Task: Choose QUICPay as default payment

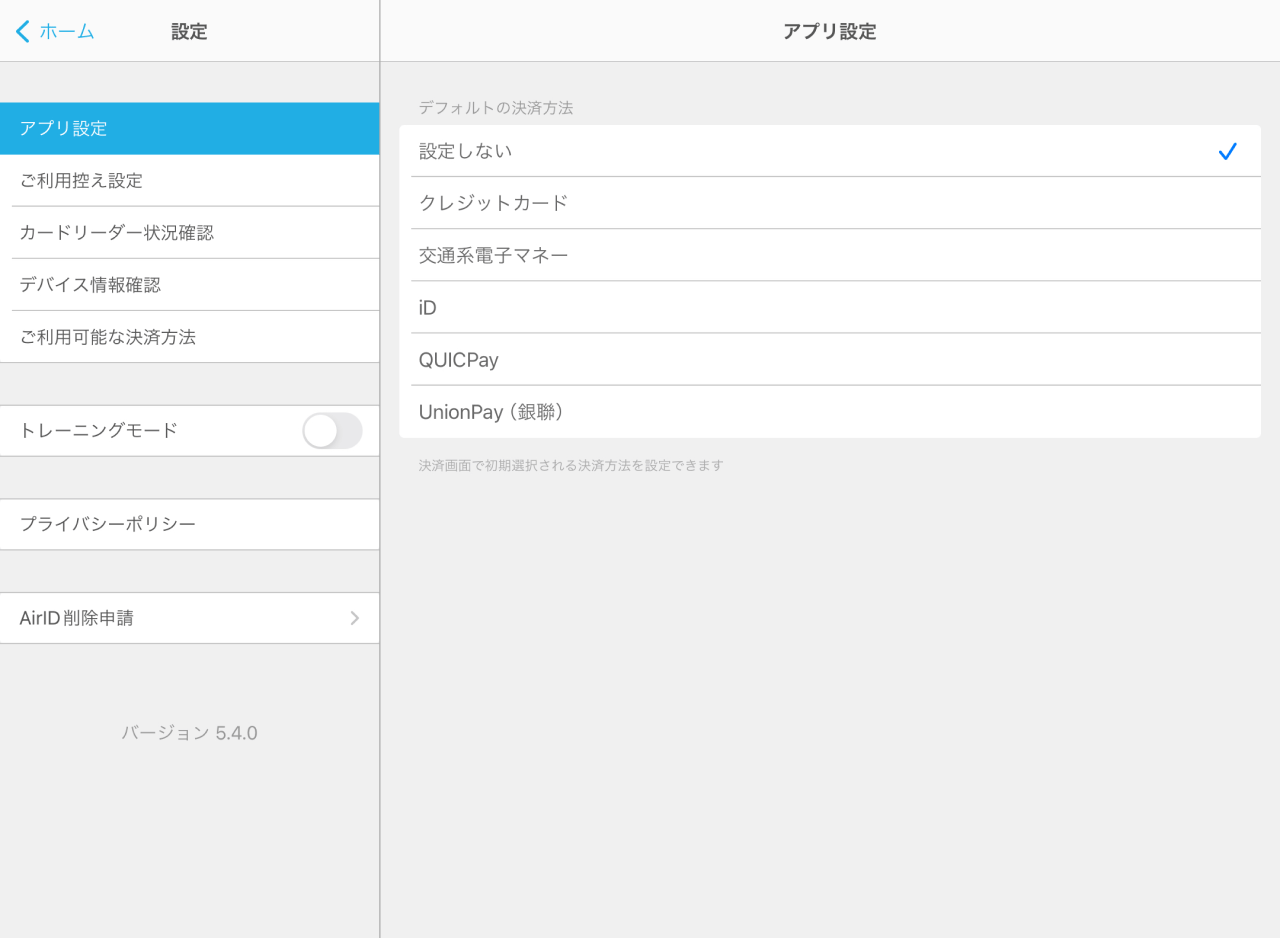Action: tap(830, 359)
